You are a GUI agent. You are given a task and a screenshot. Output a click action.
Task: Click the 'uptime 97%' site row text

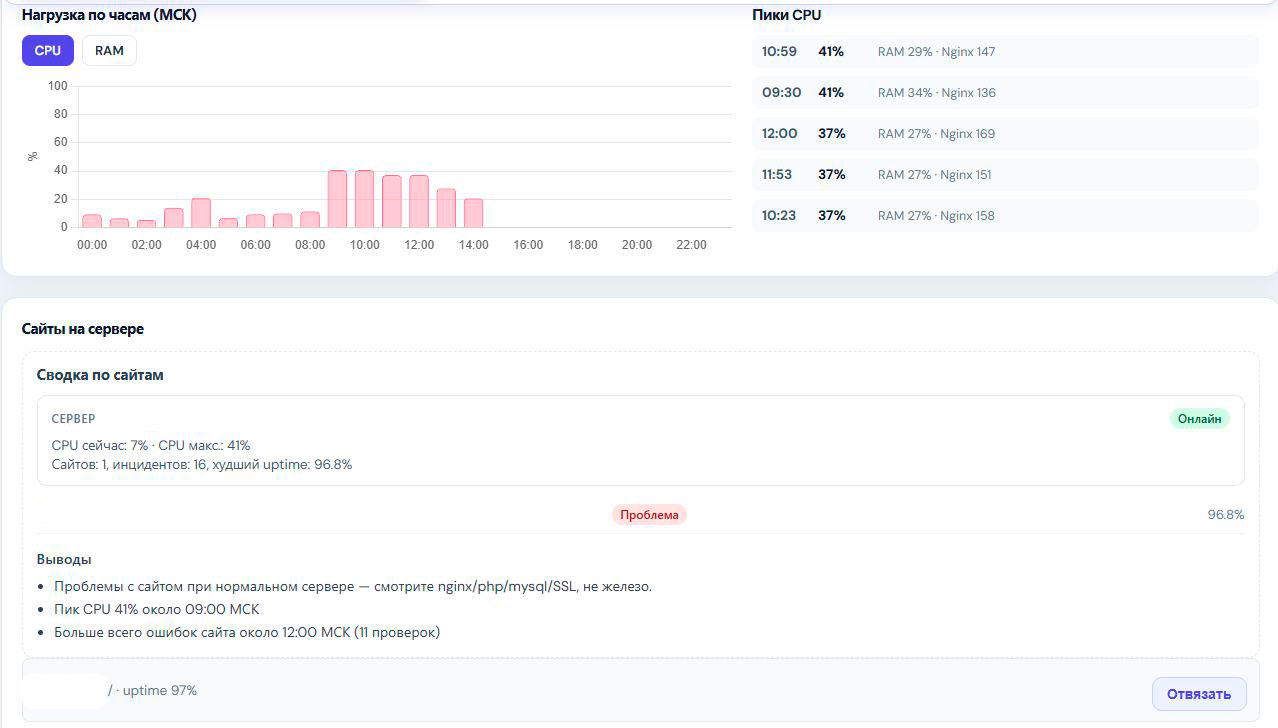(160, 691)
